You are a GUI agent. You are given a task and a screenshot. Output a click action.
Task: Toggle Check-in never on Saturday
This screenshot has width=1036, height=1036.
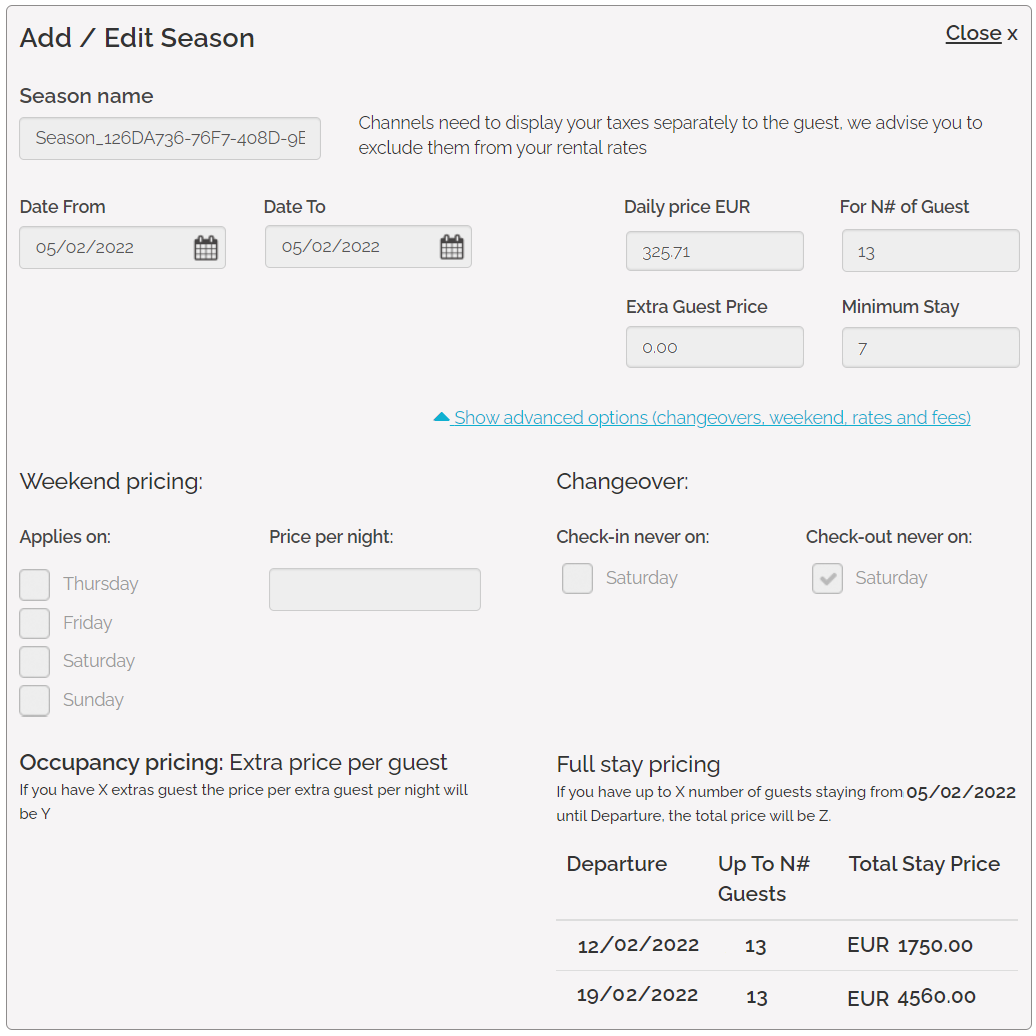point(577,578)
